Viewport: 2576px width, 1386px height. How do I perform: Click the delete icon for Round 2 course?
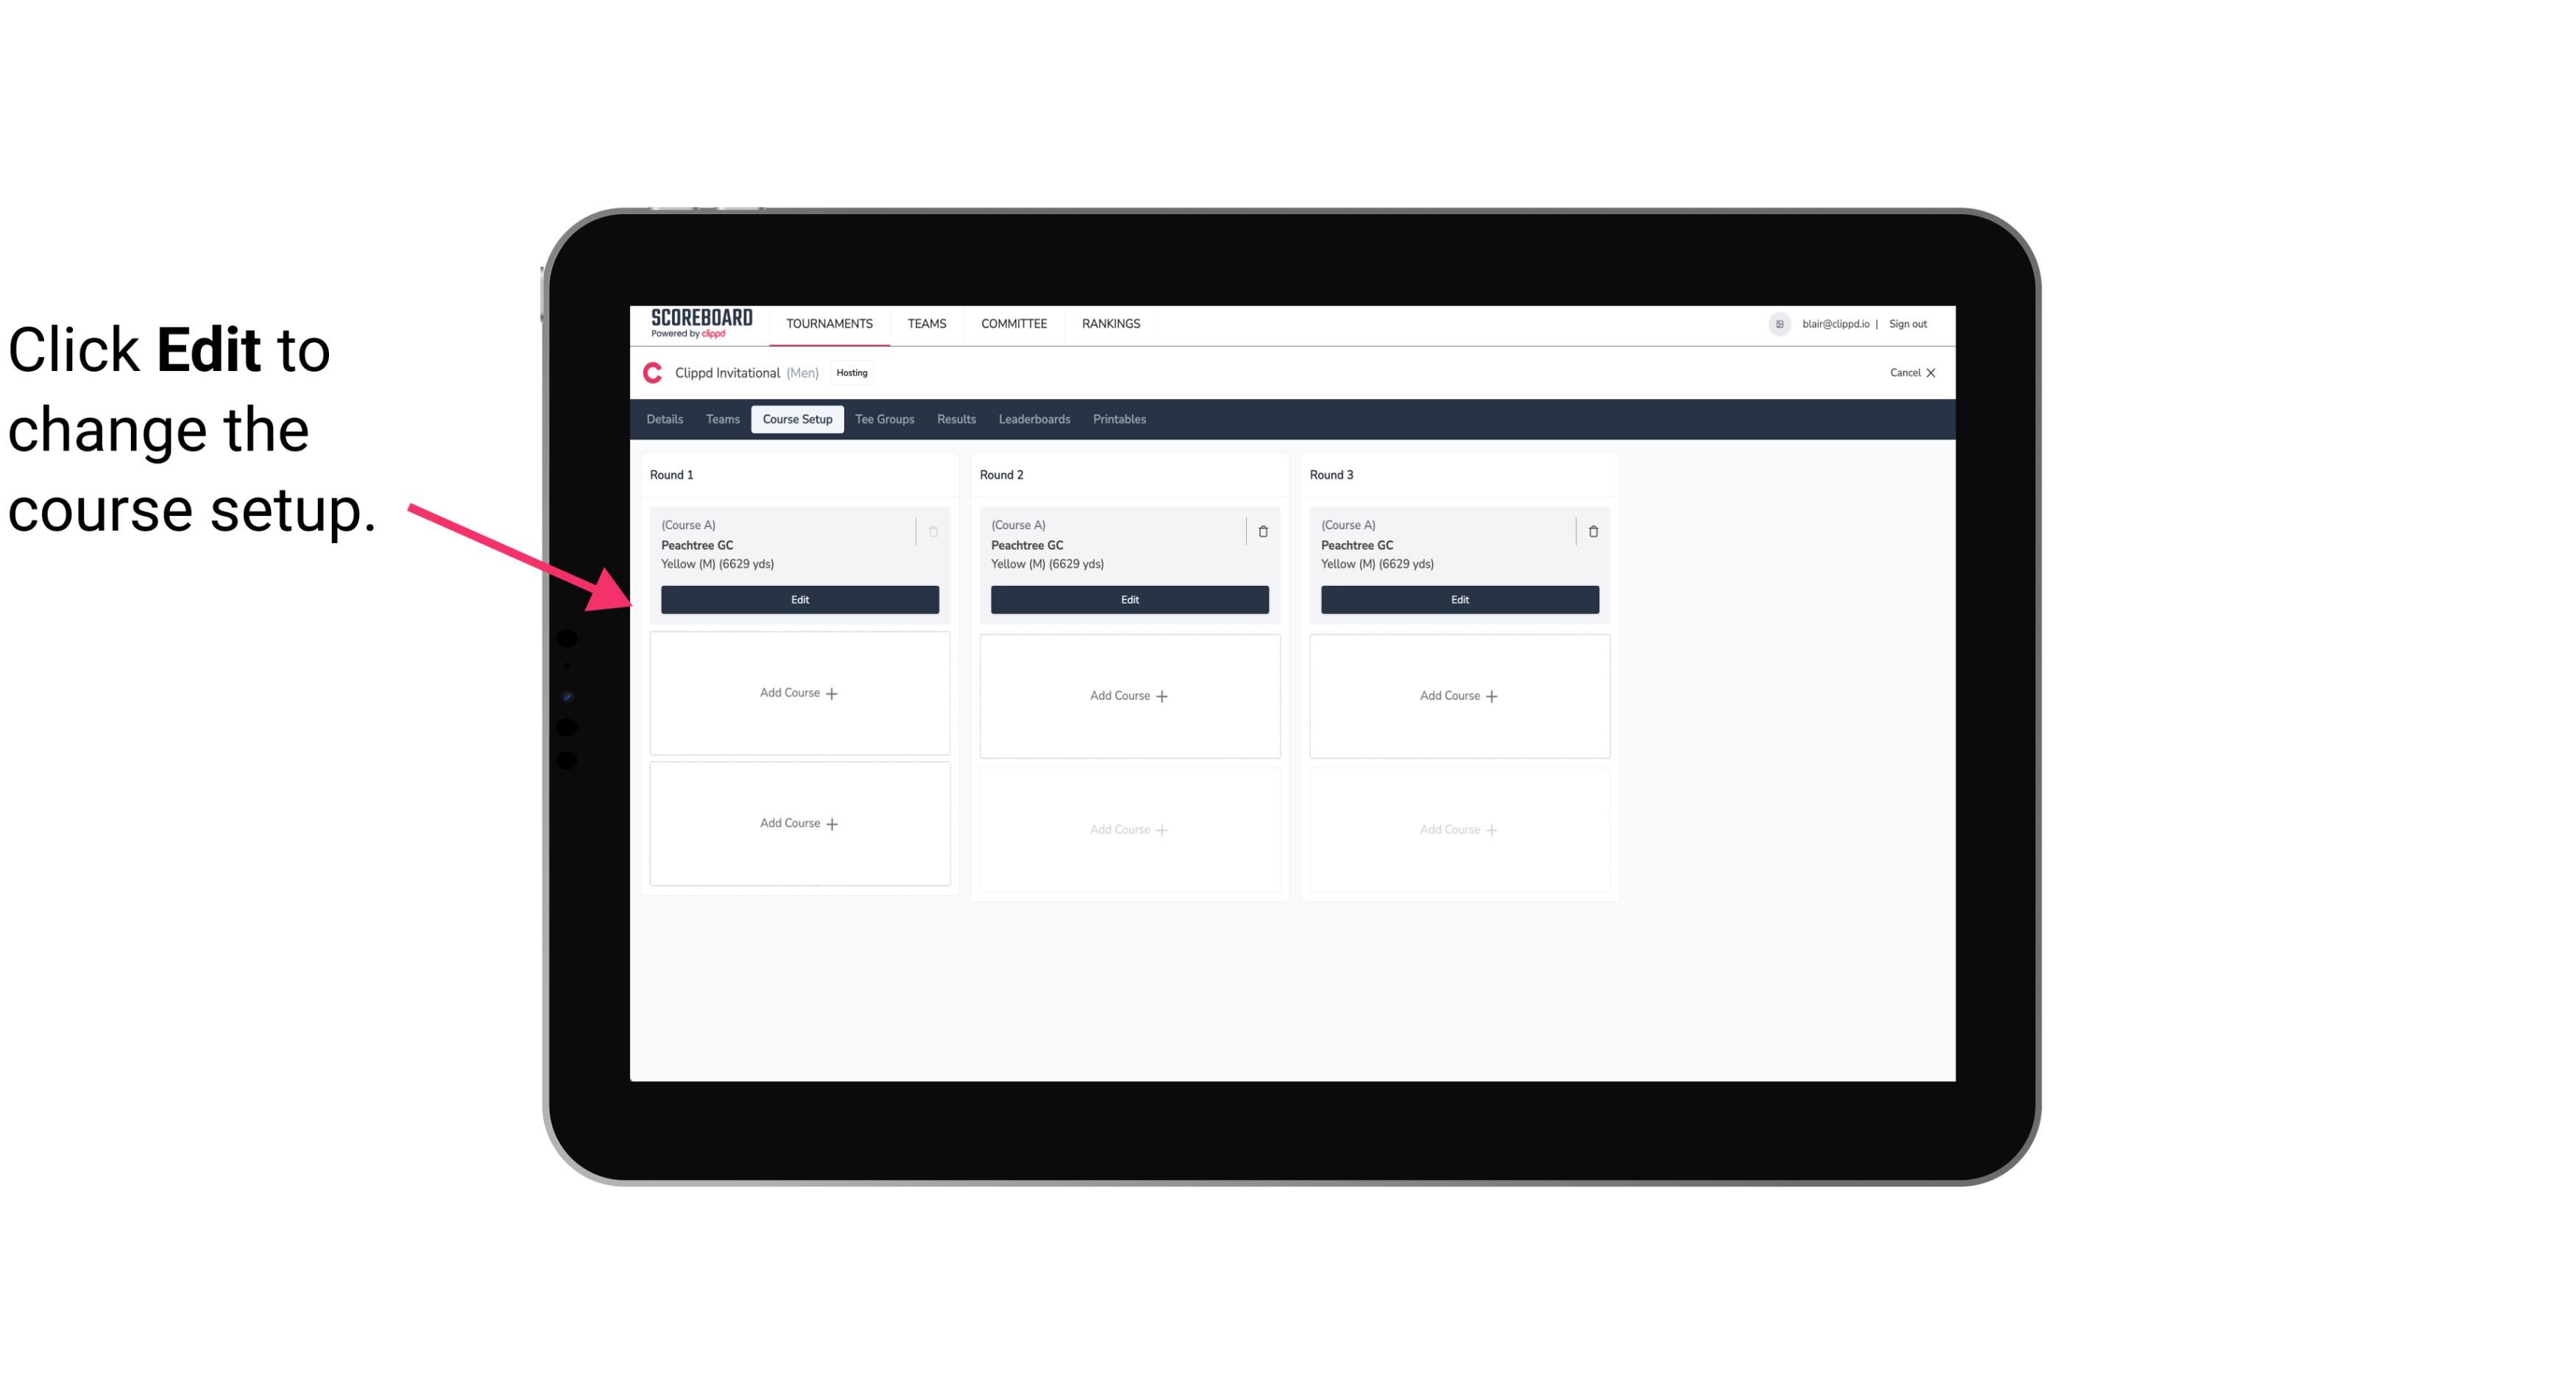click(1261, 531)
